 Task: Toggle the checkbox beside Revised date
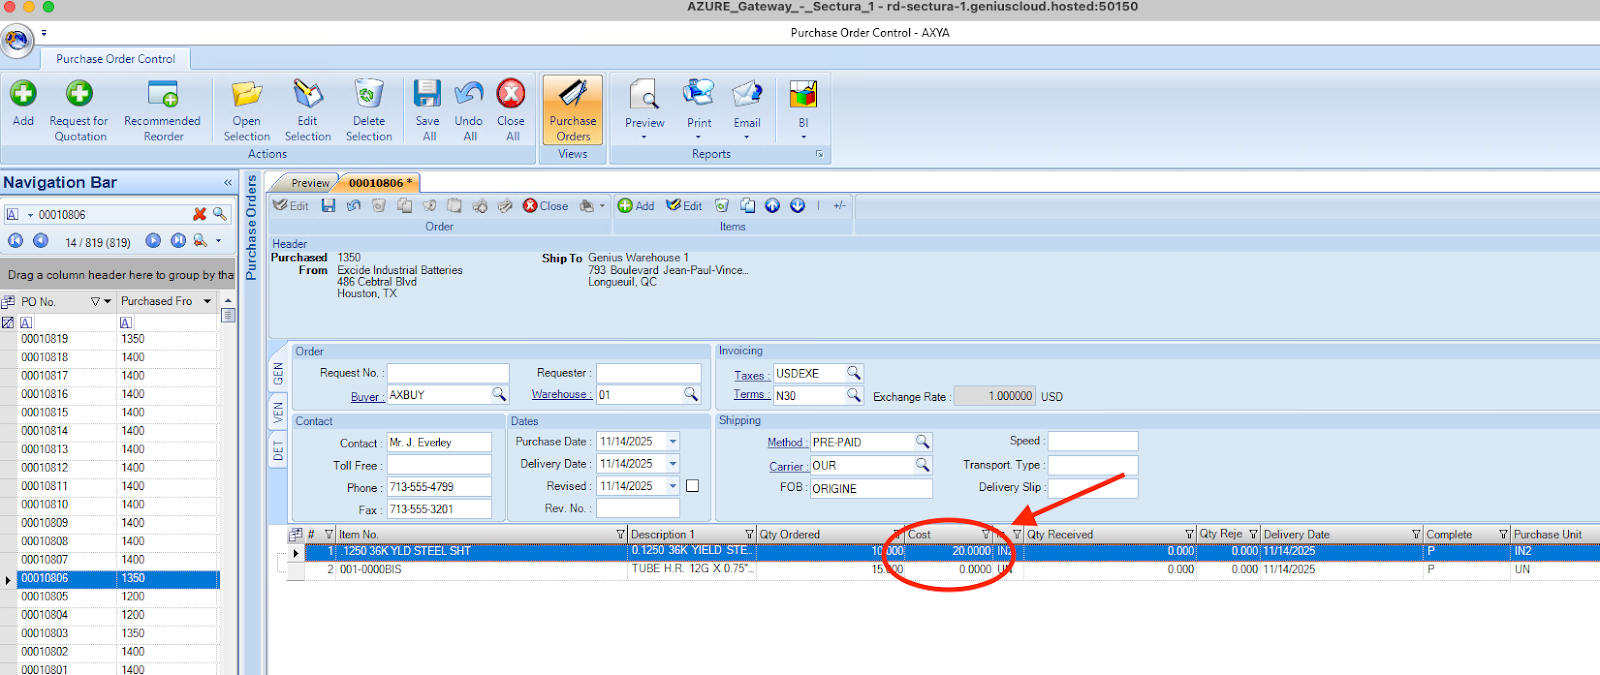(692, 486)
